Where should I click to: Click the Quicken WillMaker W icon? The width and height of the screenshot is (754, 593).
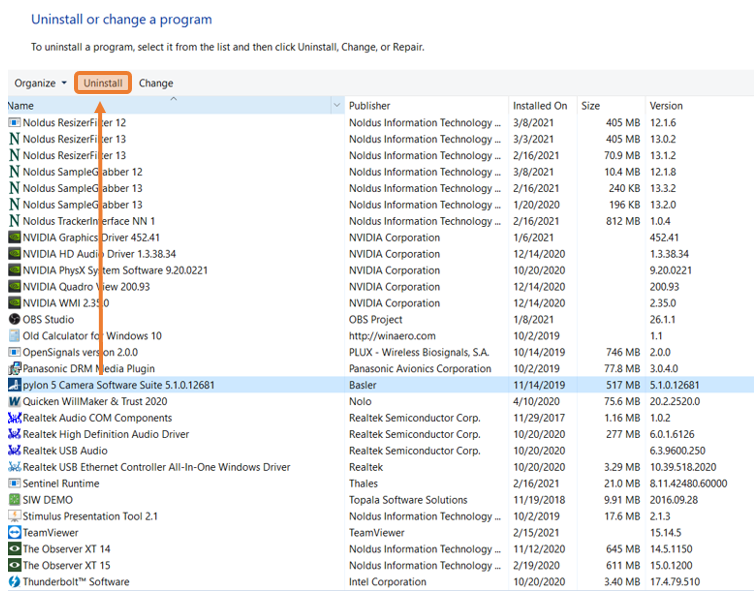pyautogui.click(x=14, y=401)
